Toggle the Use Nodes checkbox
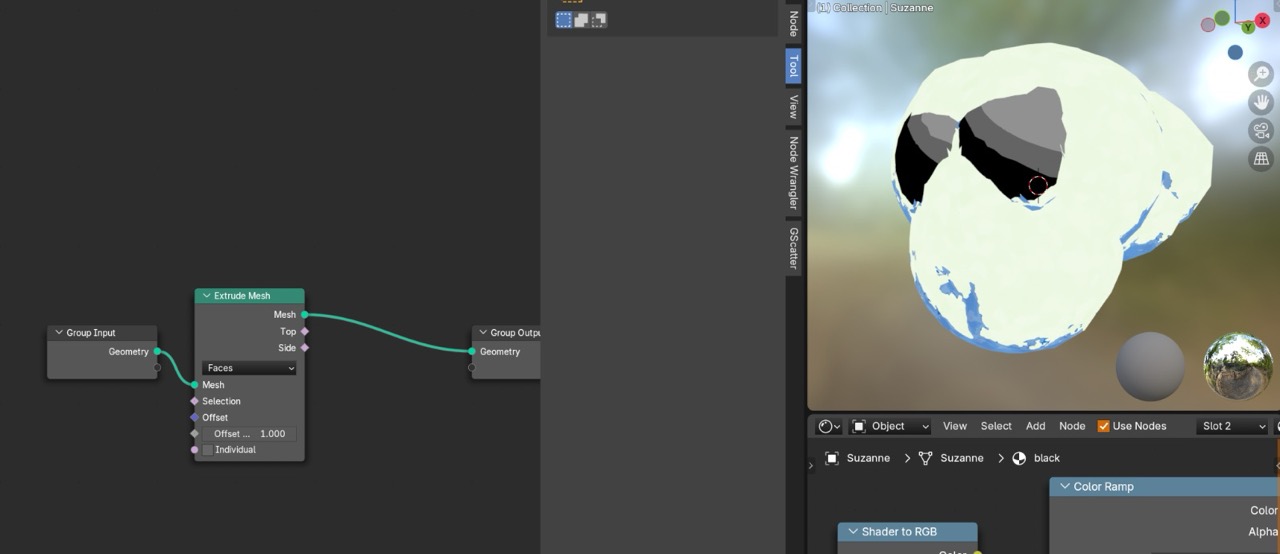This screenshot has width=1280, height=554. point(1104,426)
